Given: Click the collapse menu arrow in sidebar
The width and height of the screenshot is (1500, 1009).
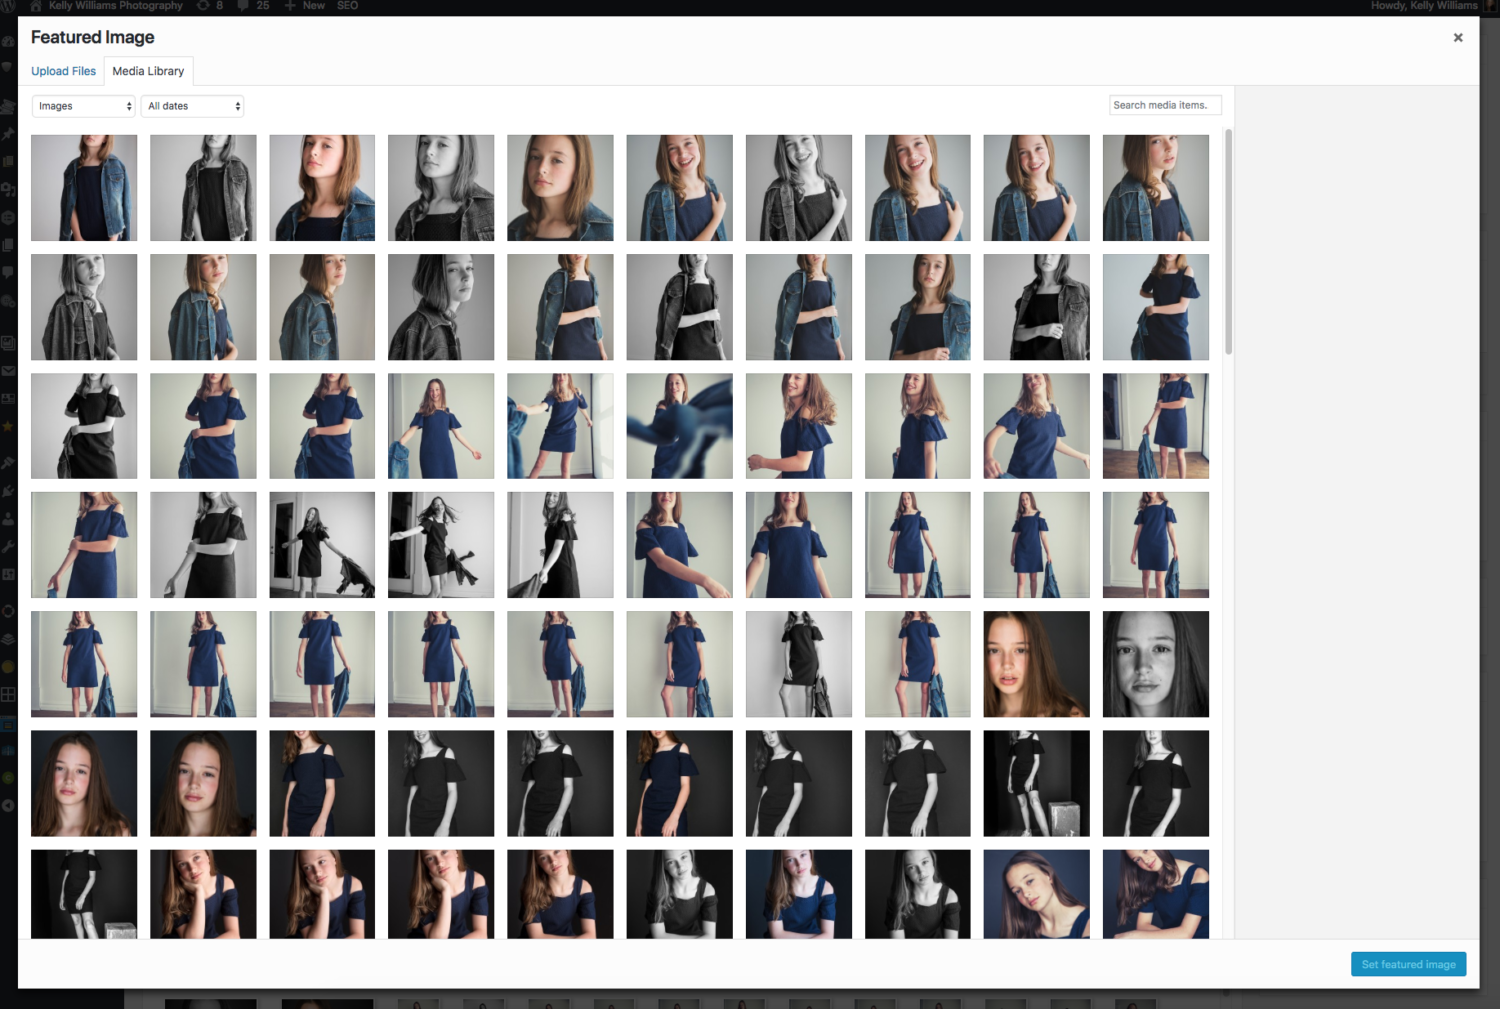Looking at the screenshot, I should 8,805.
